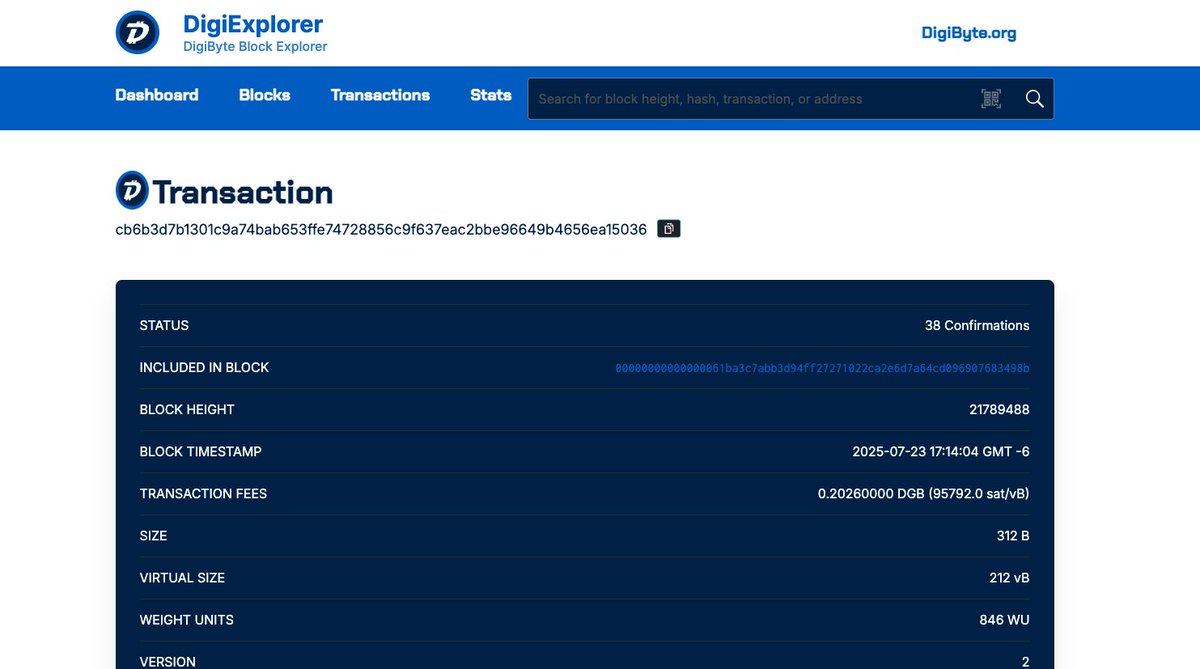Click the SIZE row label
Screen dimensions: 1200x669
pos(154,535)
